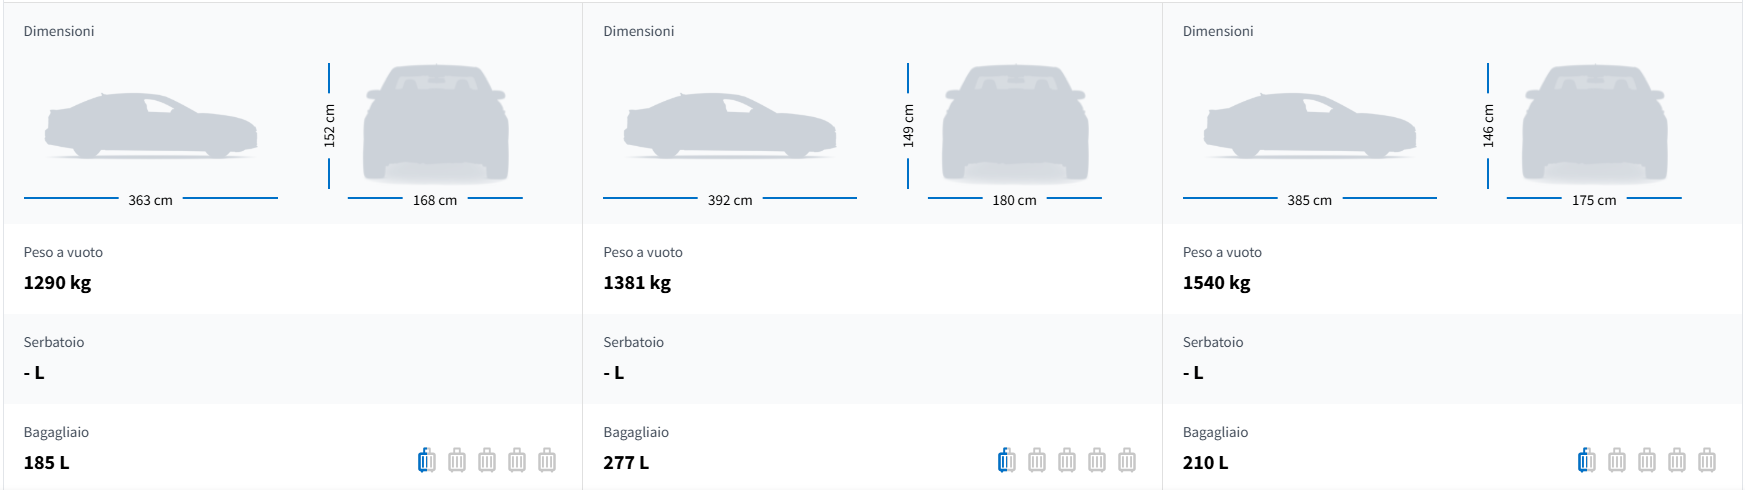This screenshot has height=490, width=1745.
Task: Click the last gray suitcase in the 210 L row
Action: 1707,461
